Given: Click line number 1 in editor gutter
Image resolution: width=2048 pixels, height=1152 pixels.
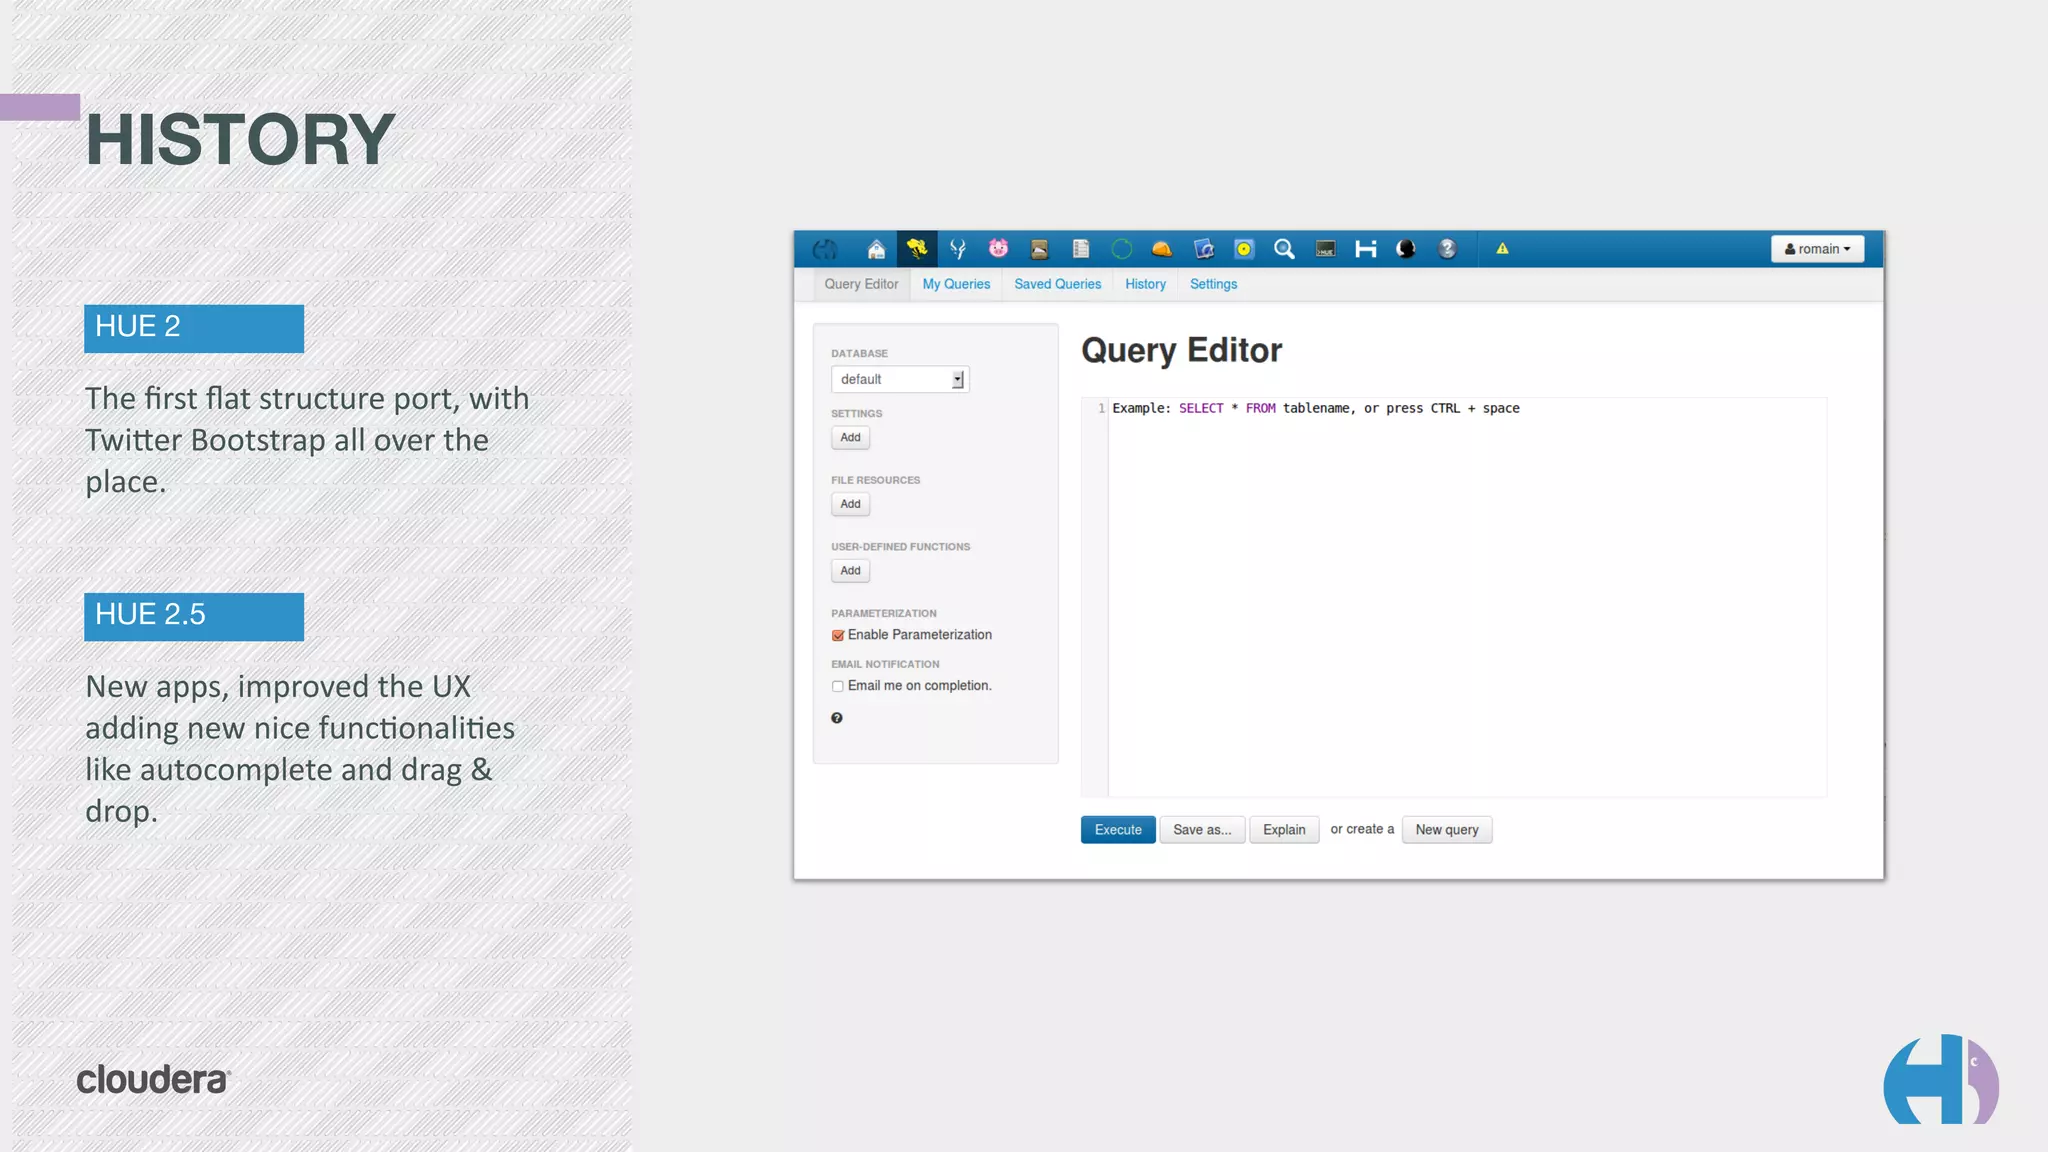Looking at the screenshot, I should point(1101,408).
